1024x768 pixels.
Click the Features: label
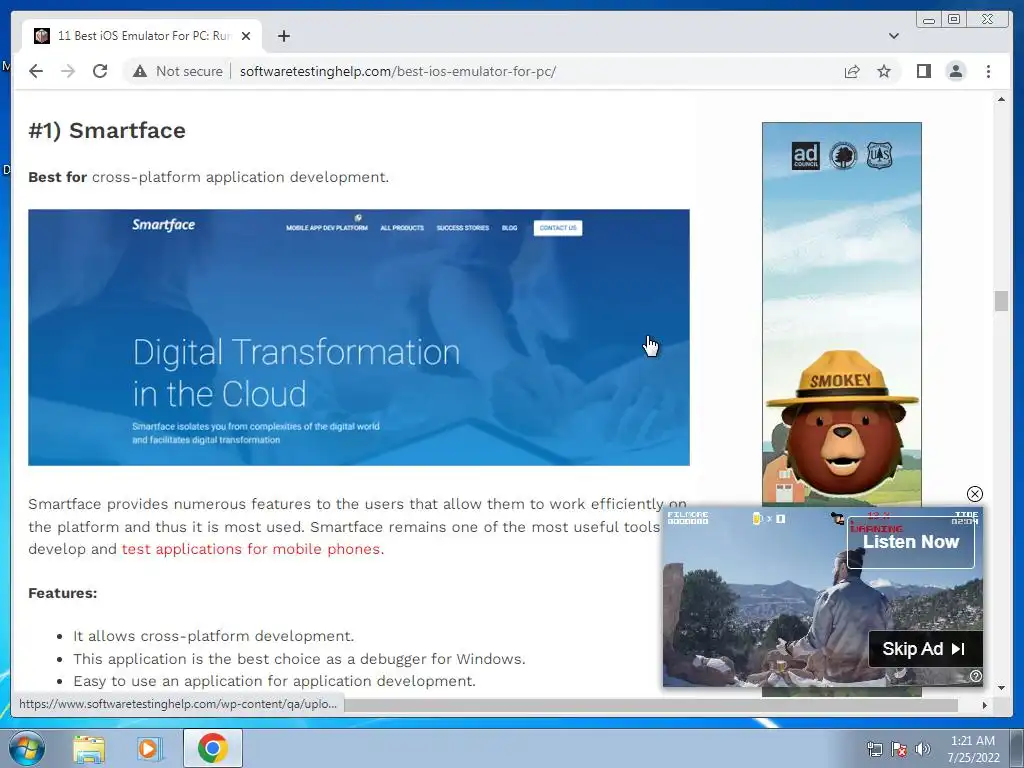pos(63,593)
